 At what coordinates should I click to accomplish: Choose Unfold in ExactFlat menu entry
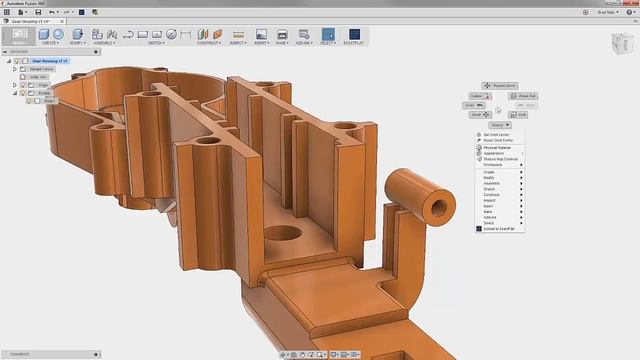[500, 229]
